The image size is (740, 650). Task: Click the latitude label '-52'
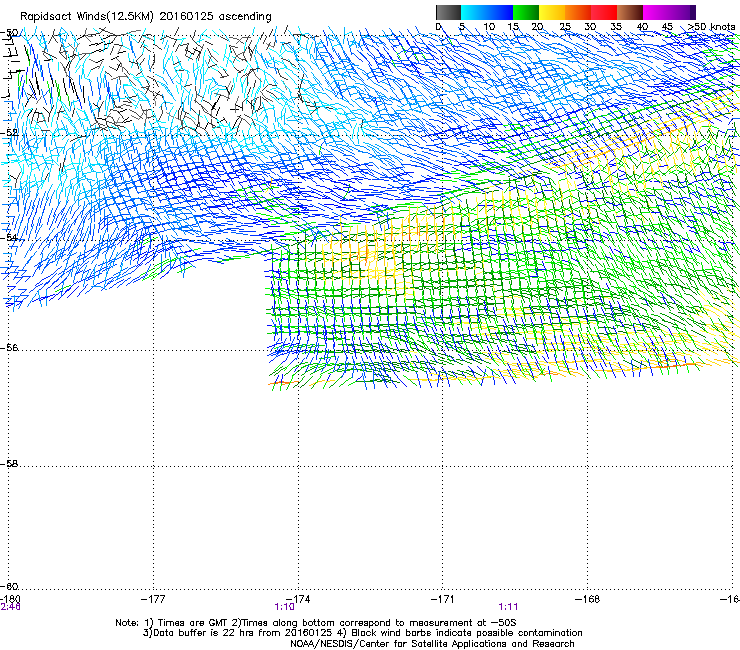tap(9, 133)
